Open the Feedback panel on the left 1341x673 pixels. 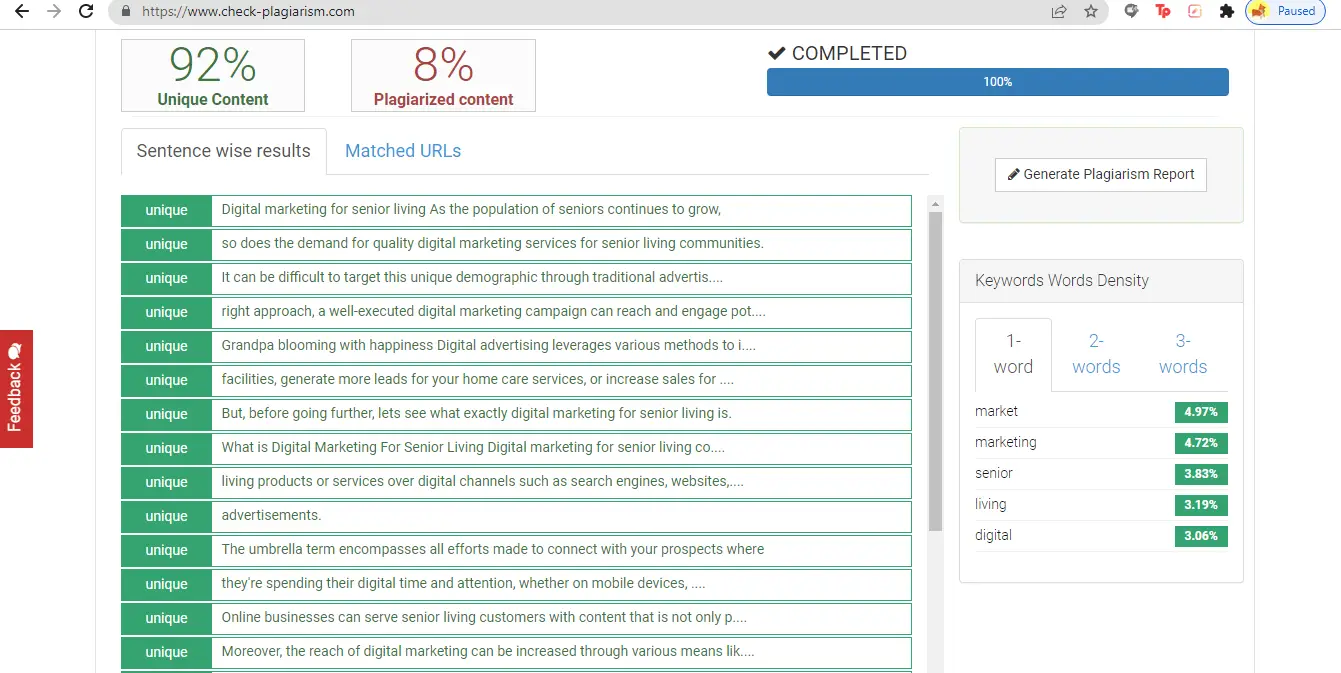coord(14,388)
